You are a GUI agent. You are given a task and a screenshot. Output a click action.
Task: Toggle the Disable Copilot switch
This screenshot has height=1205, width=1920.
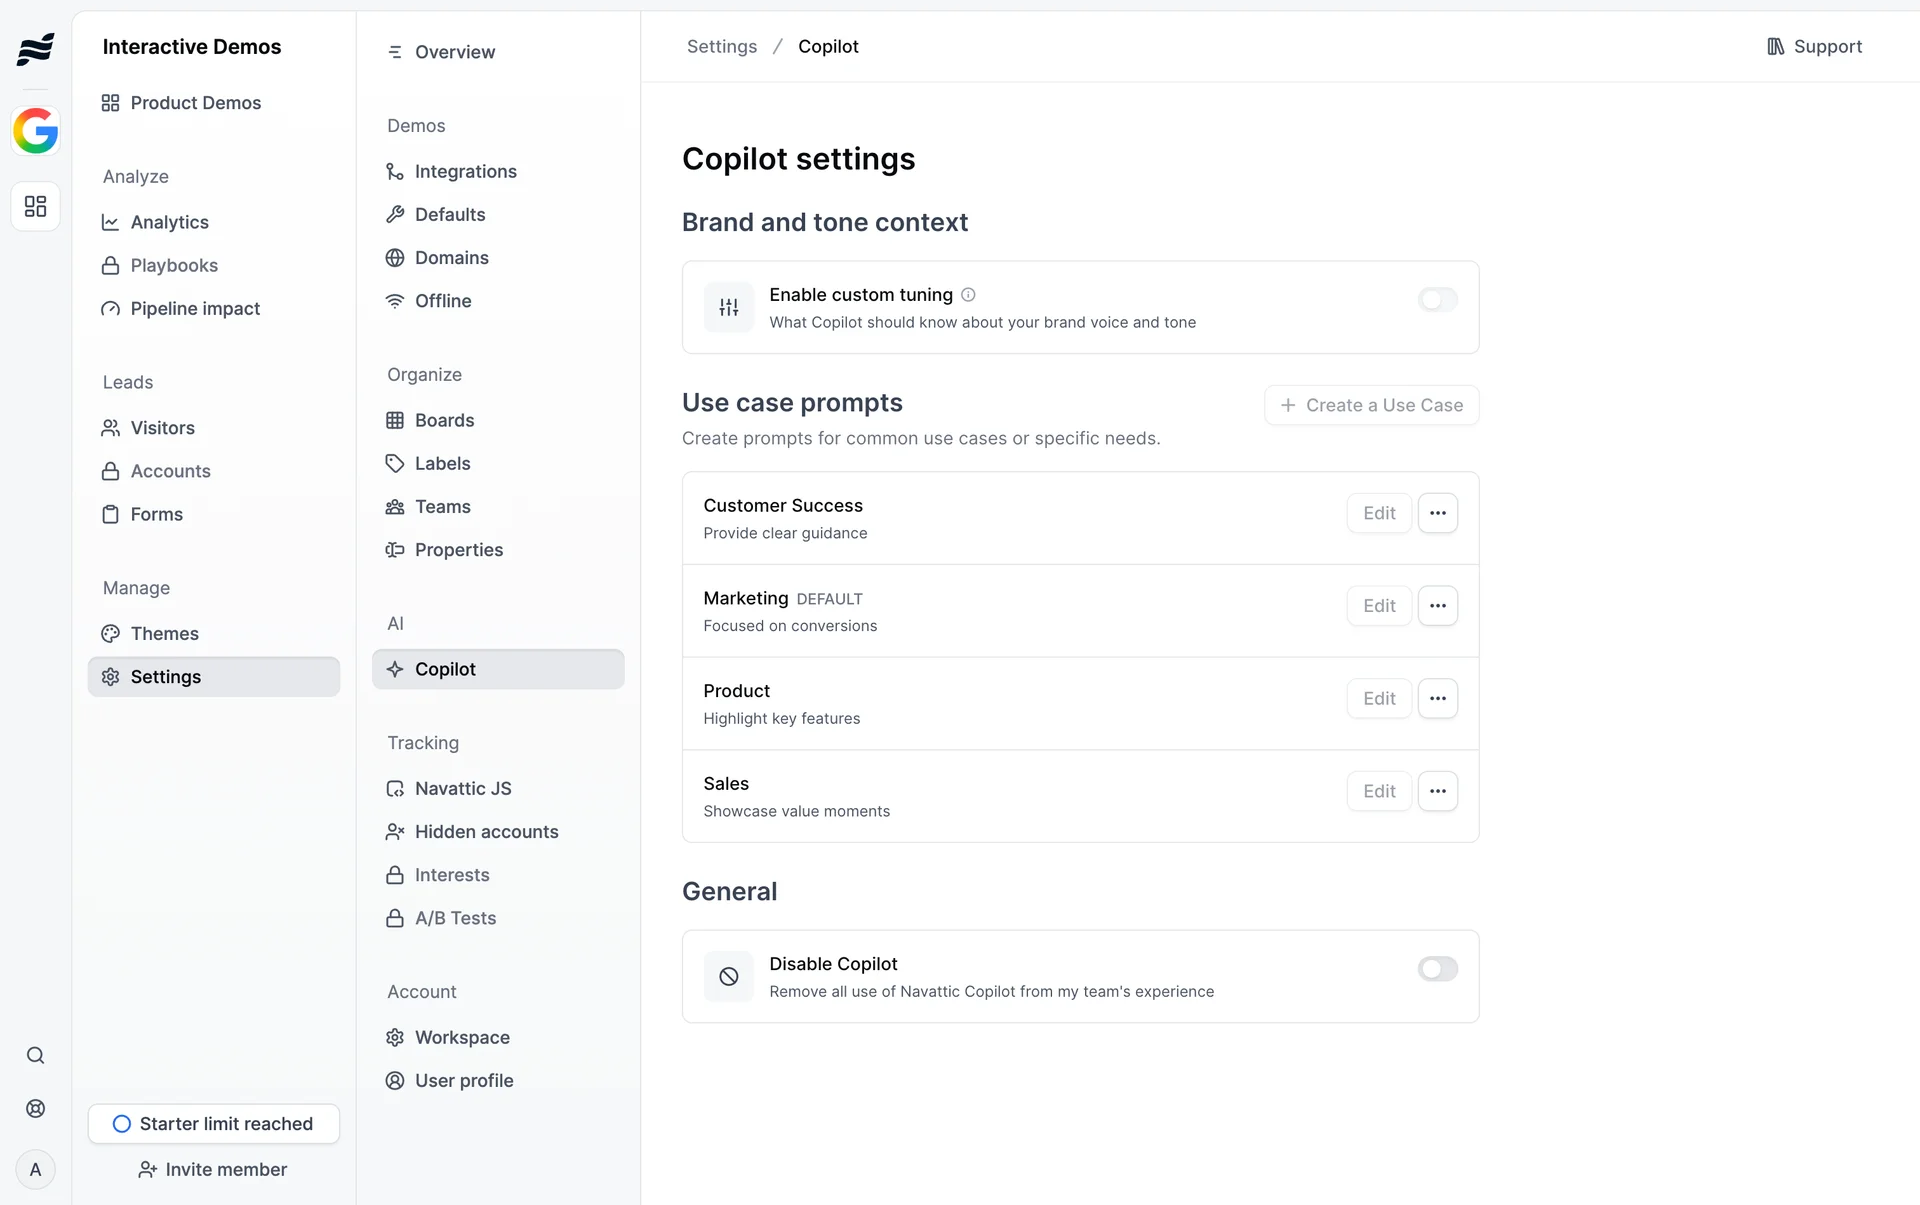[x=1437, y=969]
